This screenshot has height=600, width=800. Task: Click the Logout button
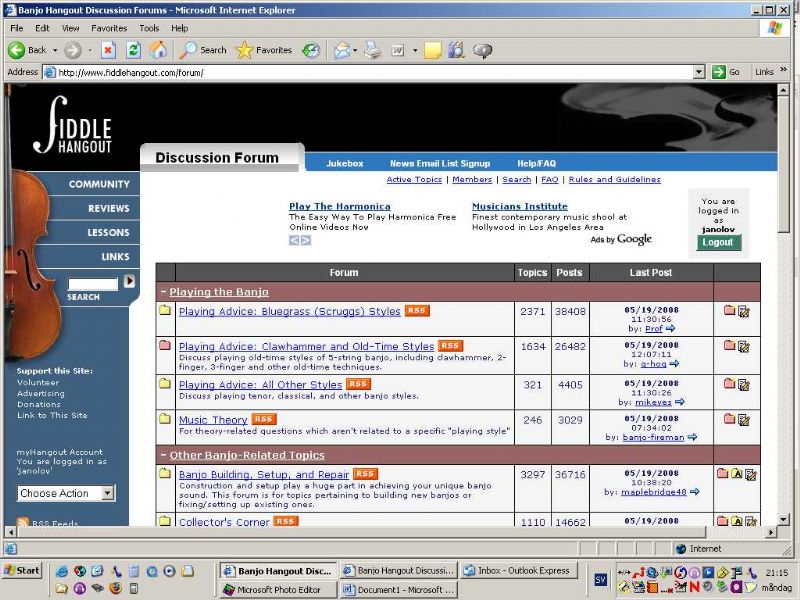(718, 243)
